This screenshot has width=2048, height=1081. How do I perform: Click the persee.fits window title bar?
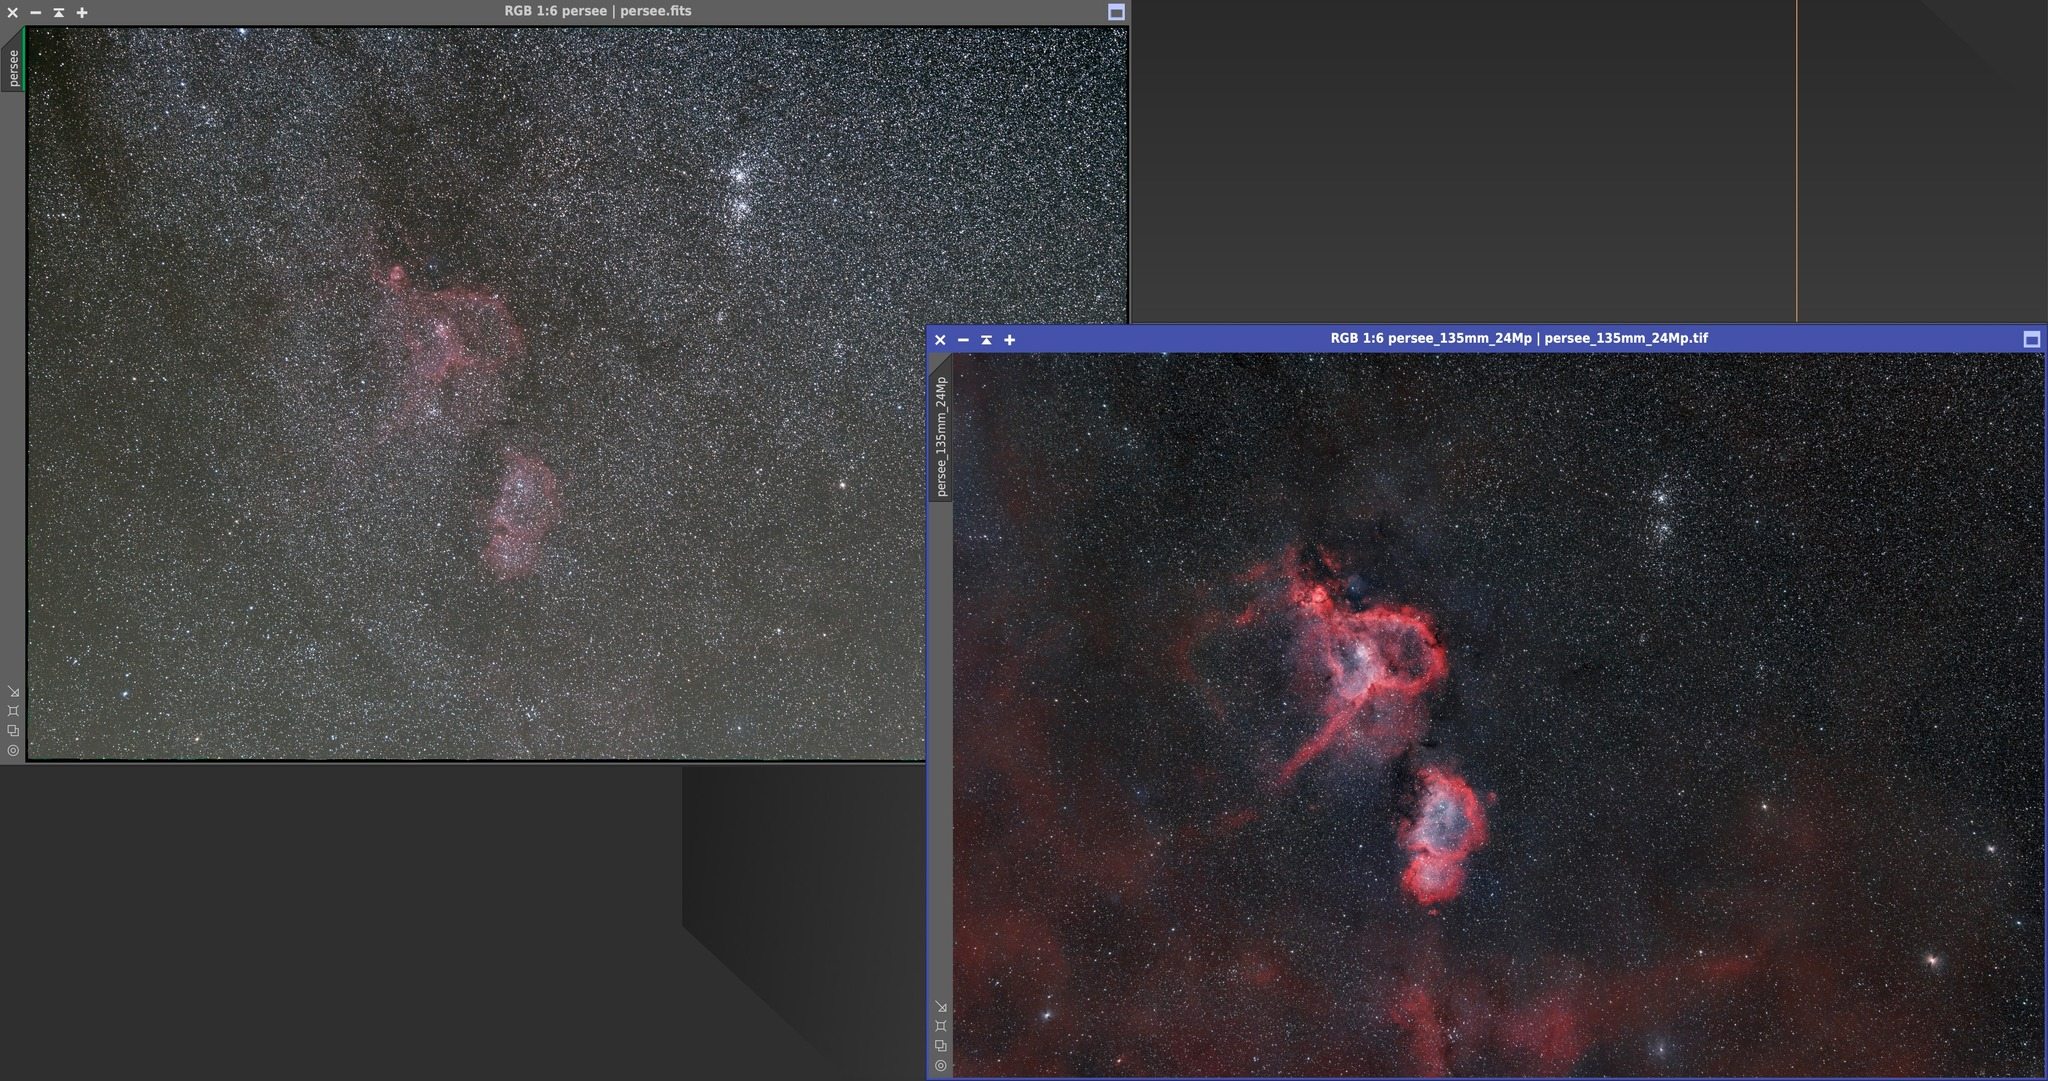click(597, 11)
